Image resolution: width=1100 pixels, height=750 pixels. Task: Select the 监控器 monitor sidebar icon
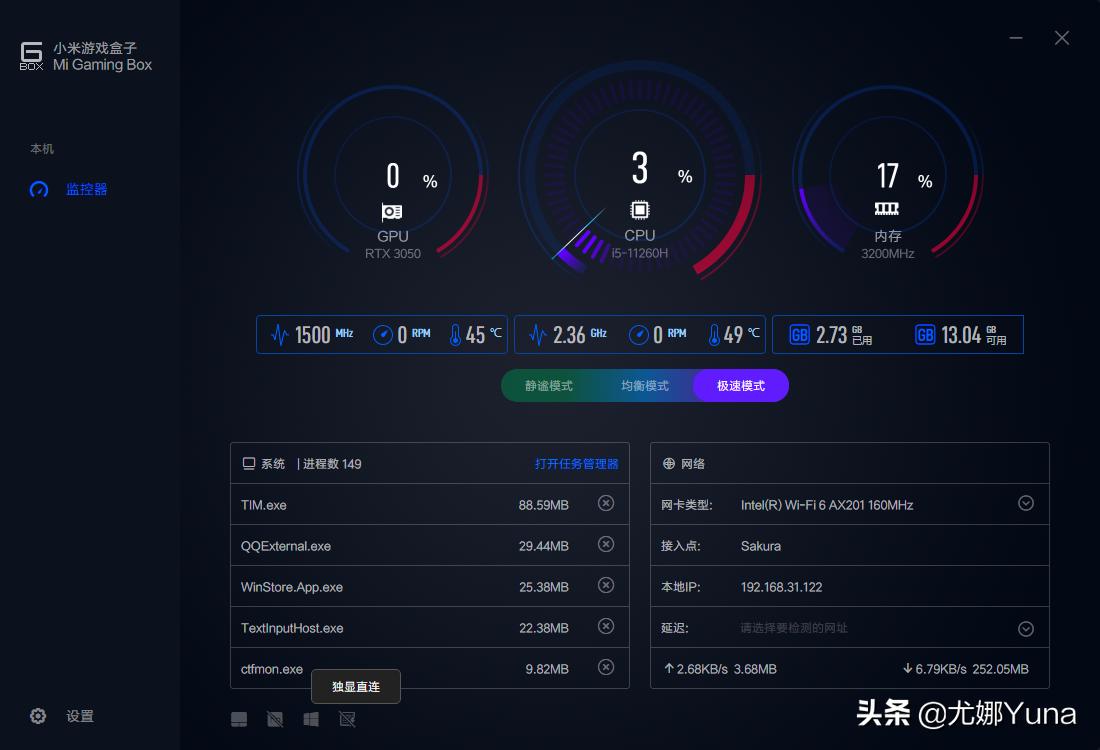38,189
